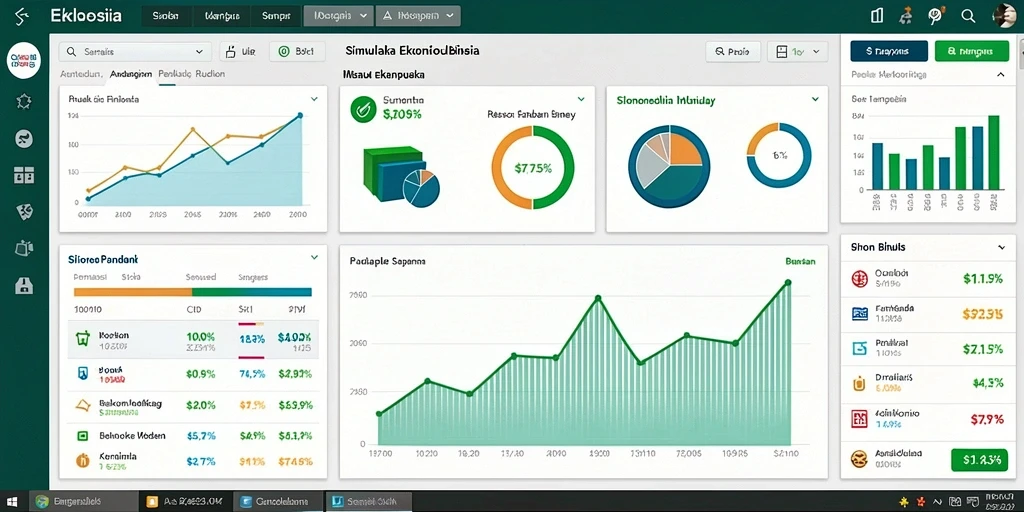The image size is (1024, 512).
Task: Select the Bekomloafking table row
Action: (193, 405)
